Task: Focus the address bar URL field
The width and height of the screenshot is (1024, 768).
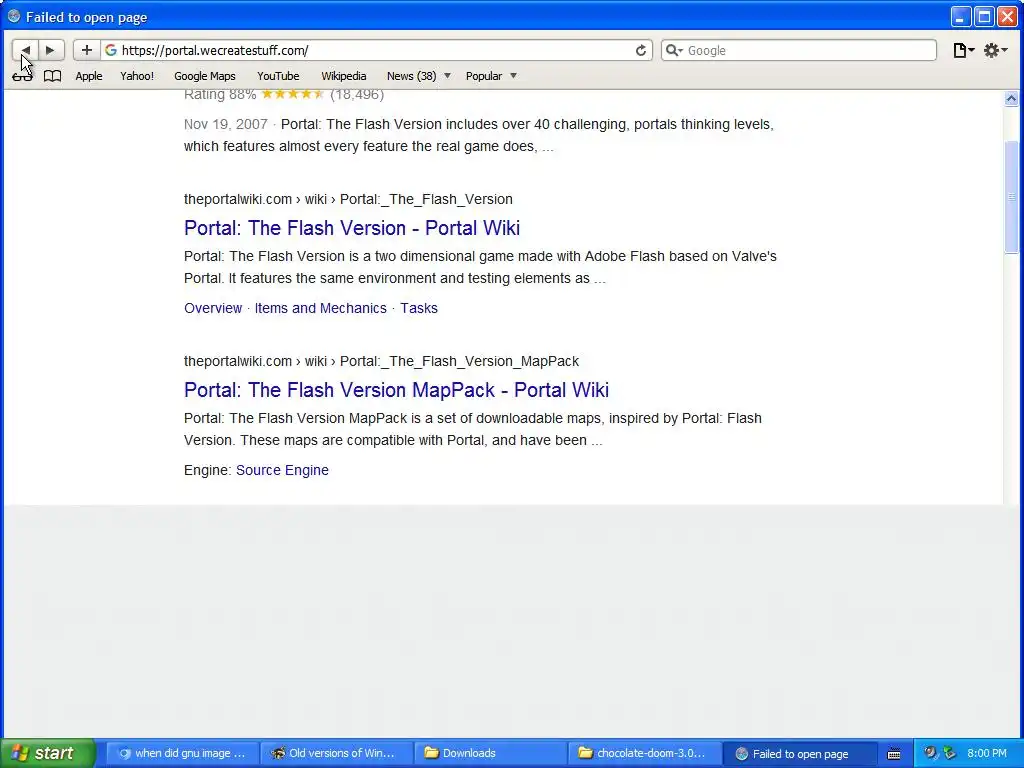Action: pos(376,50)
